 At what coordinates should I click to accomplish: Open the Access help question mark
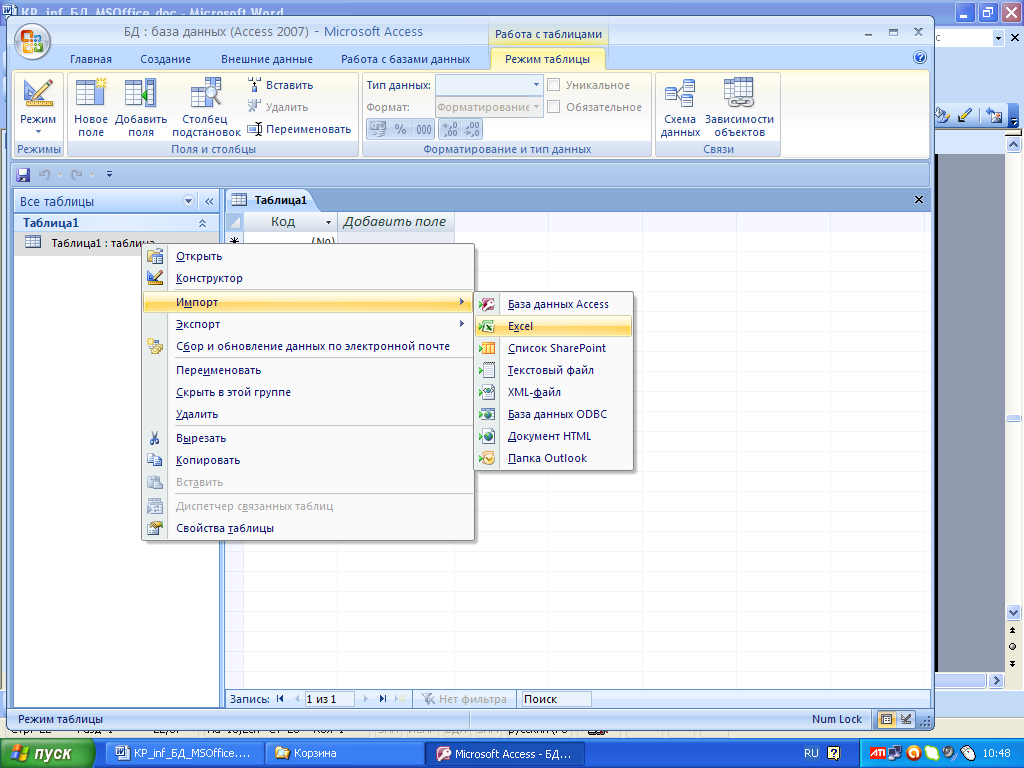point(920,57)
